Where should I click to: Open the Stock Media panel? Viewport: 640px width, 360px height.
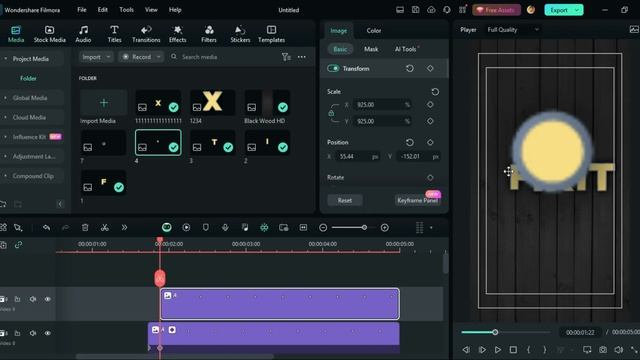click(49, 34)
